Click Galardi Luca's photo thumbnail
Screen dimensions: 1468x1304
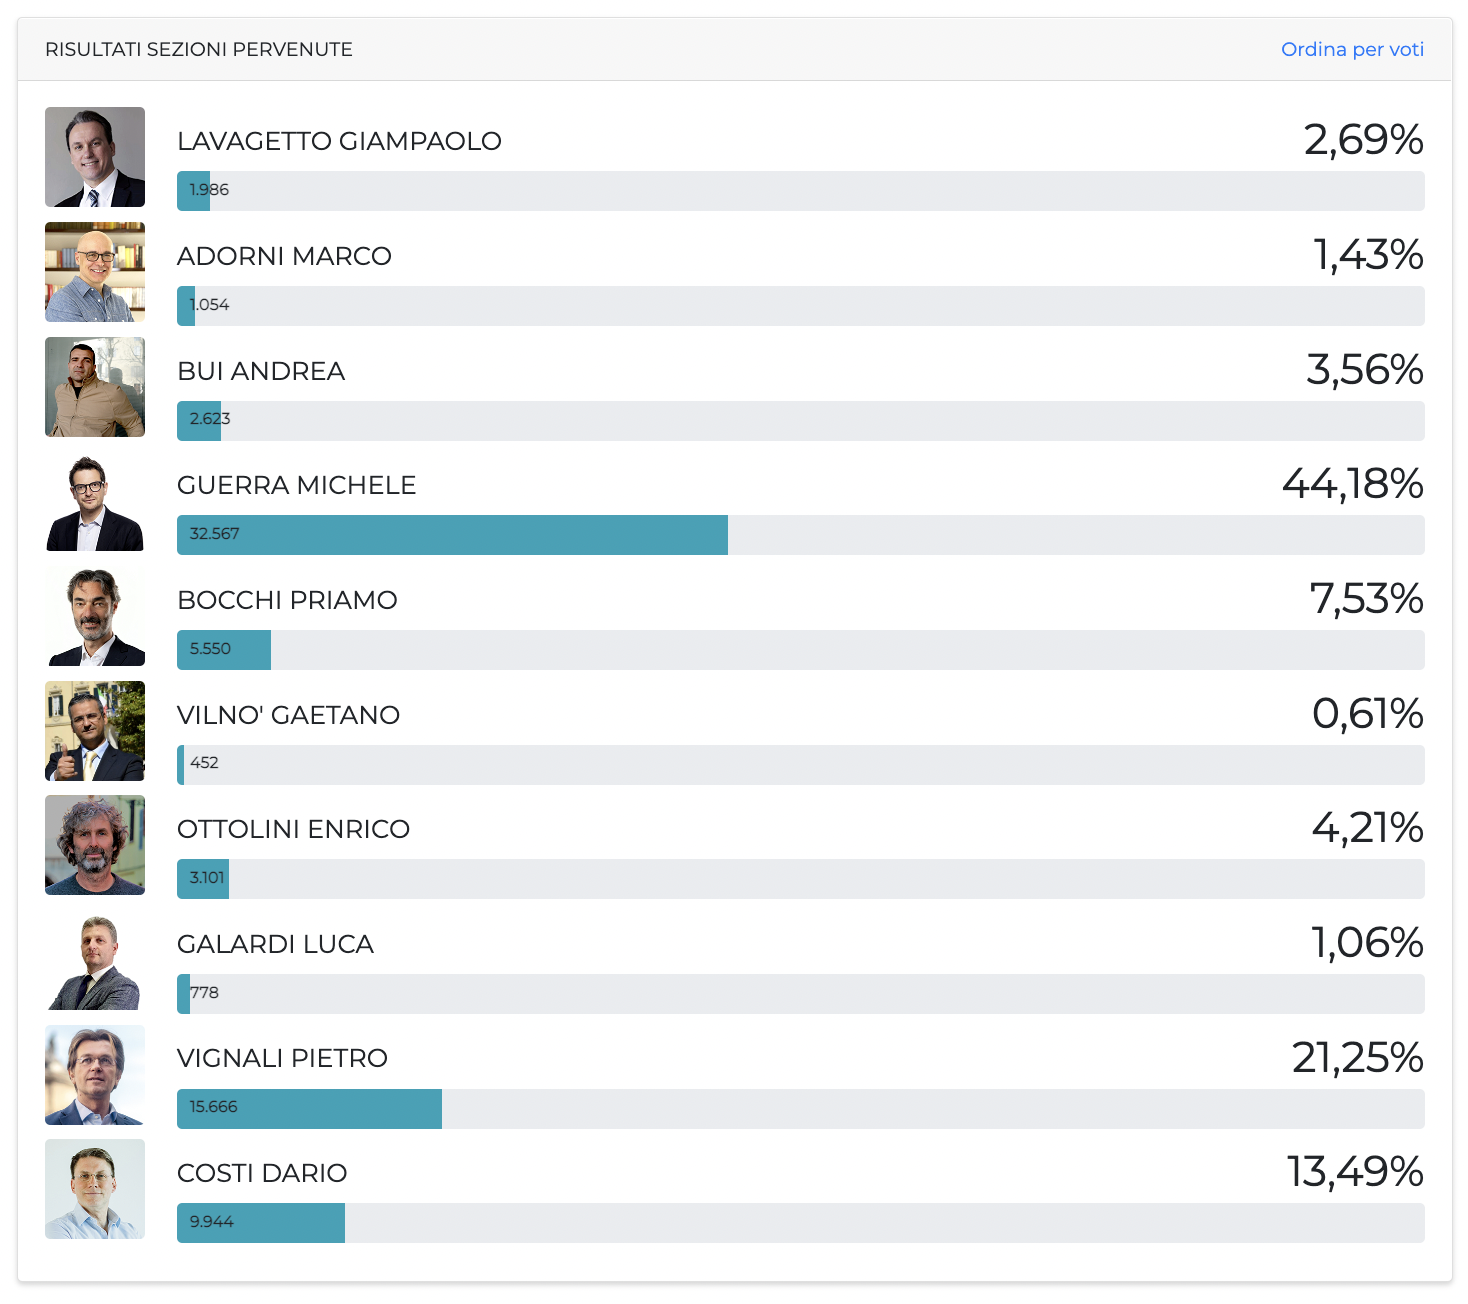(x=95, y=960)
